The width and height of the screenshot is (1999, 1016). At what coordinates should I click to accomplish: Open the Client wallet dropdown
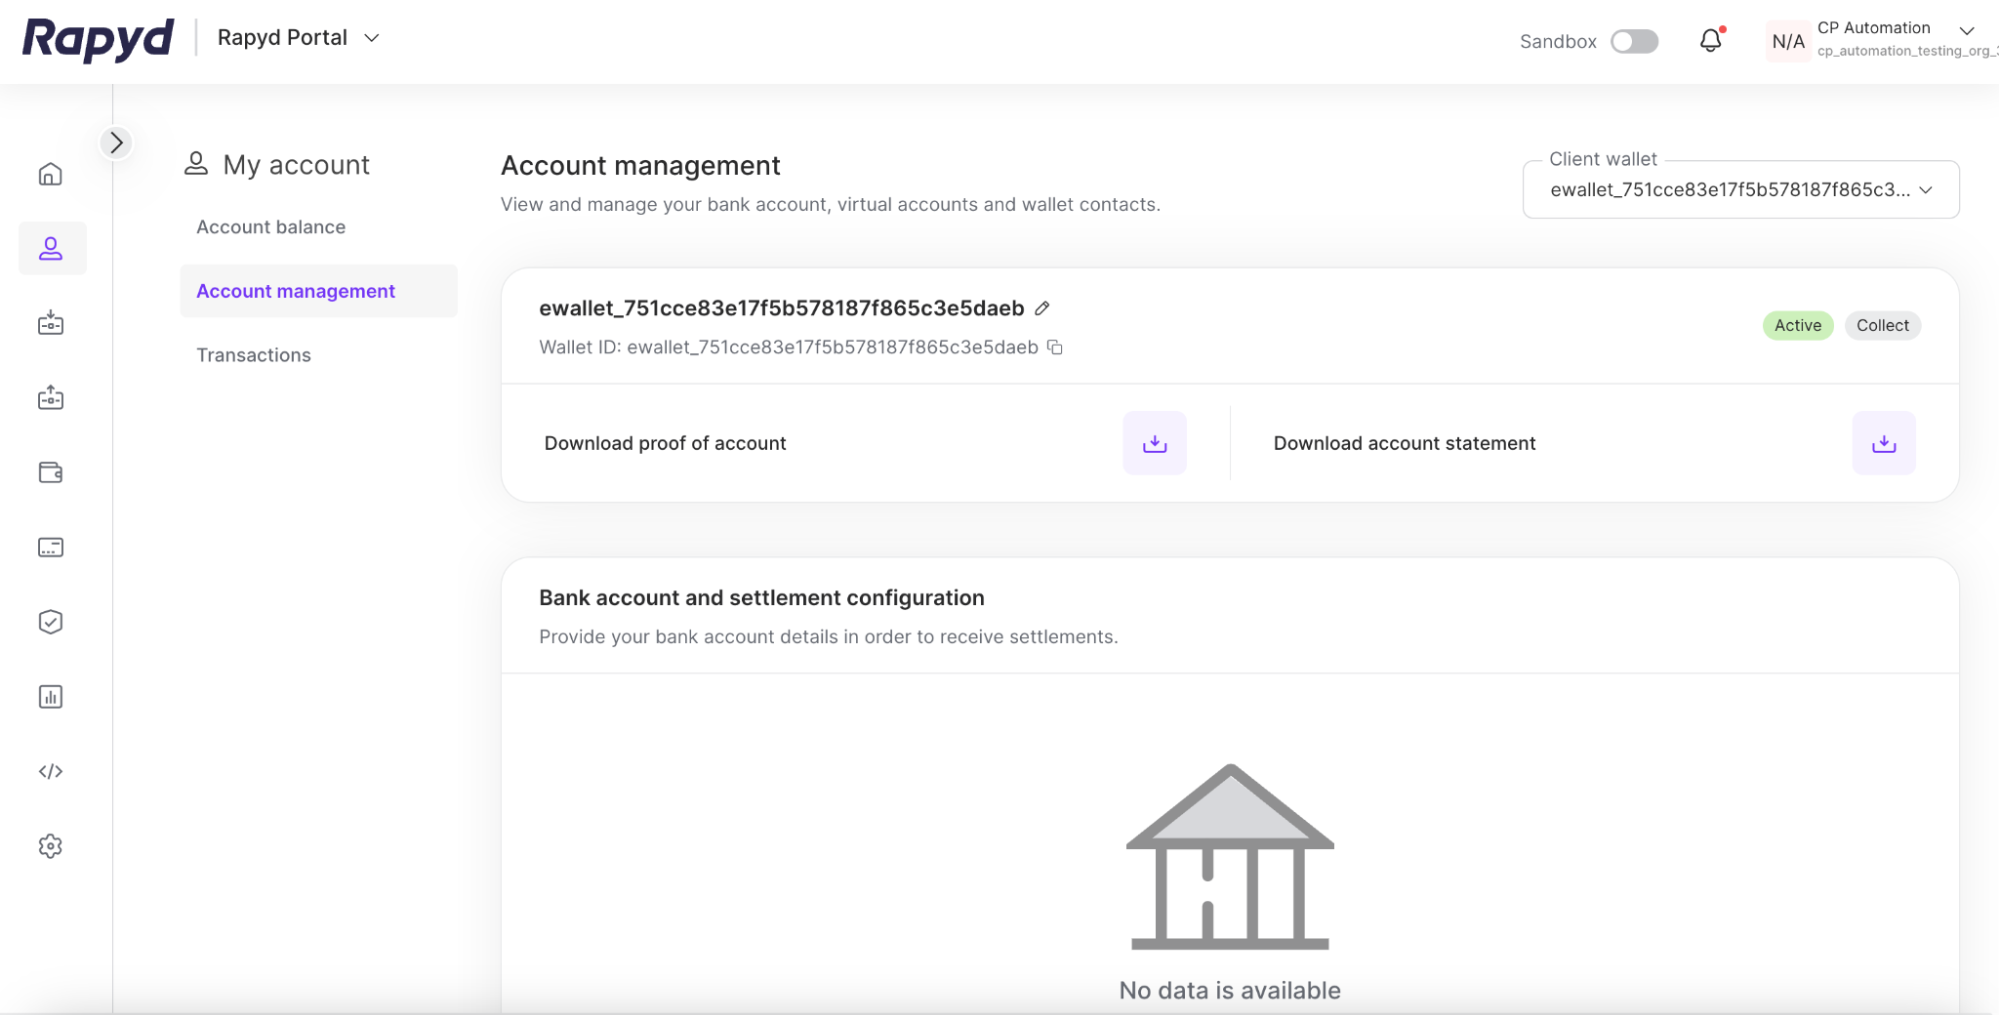1740,189
